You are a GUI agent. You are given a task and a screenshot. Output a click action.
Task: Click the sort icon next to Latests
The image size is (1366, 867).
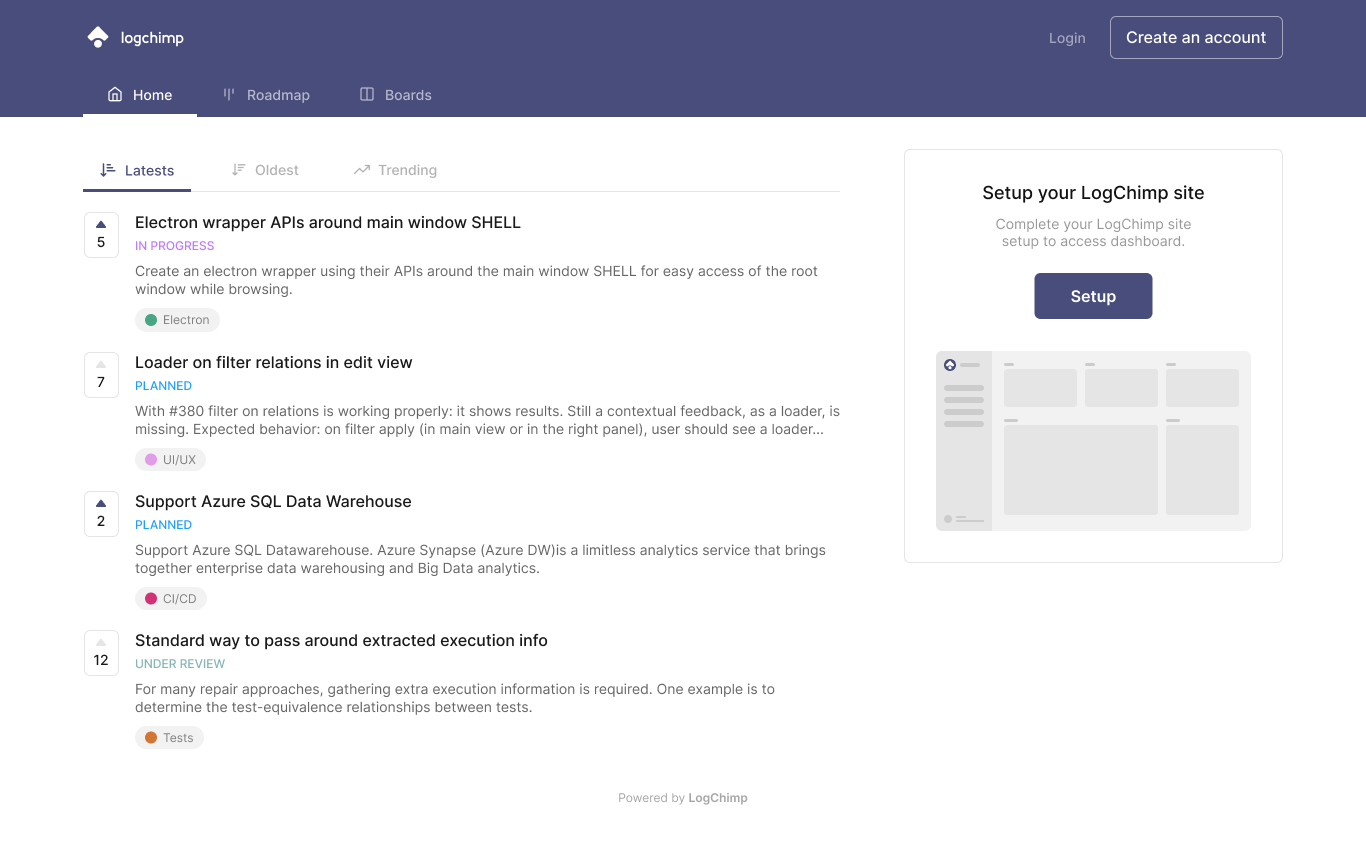pos(107,169)
